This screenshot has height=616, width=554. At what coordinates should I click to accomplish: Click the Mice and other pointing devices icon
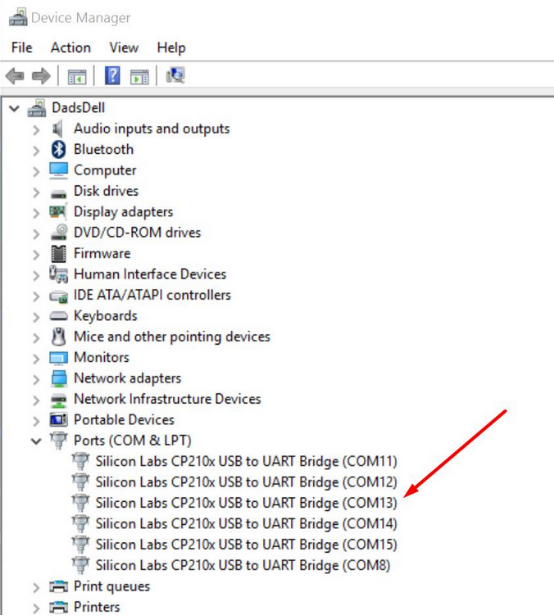59,337
